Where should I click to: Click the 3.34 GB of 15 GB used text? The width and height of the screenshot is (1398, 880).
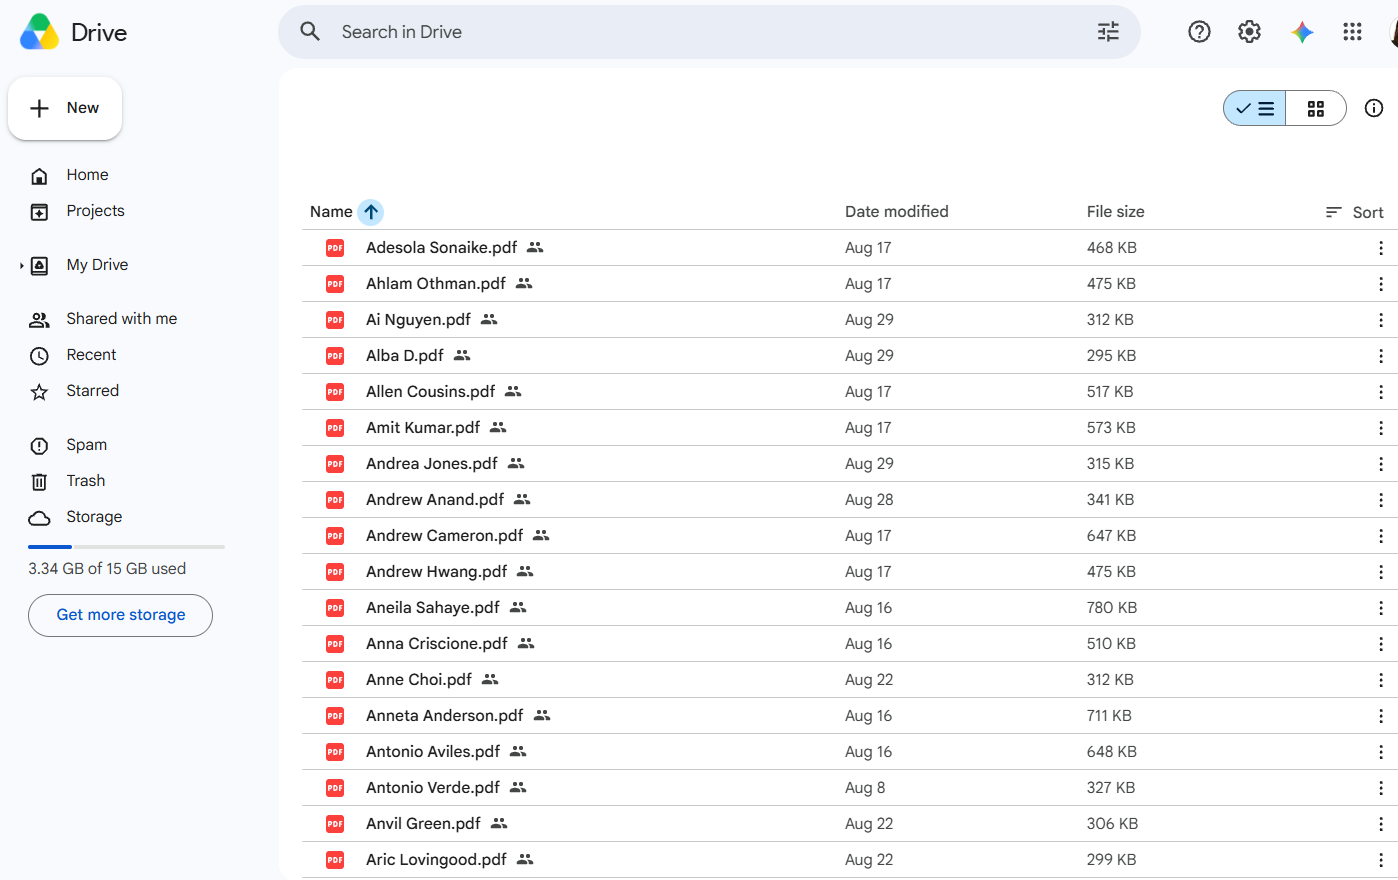(107, 569)
